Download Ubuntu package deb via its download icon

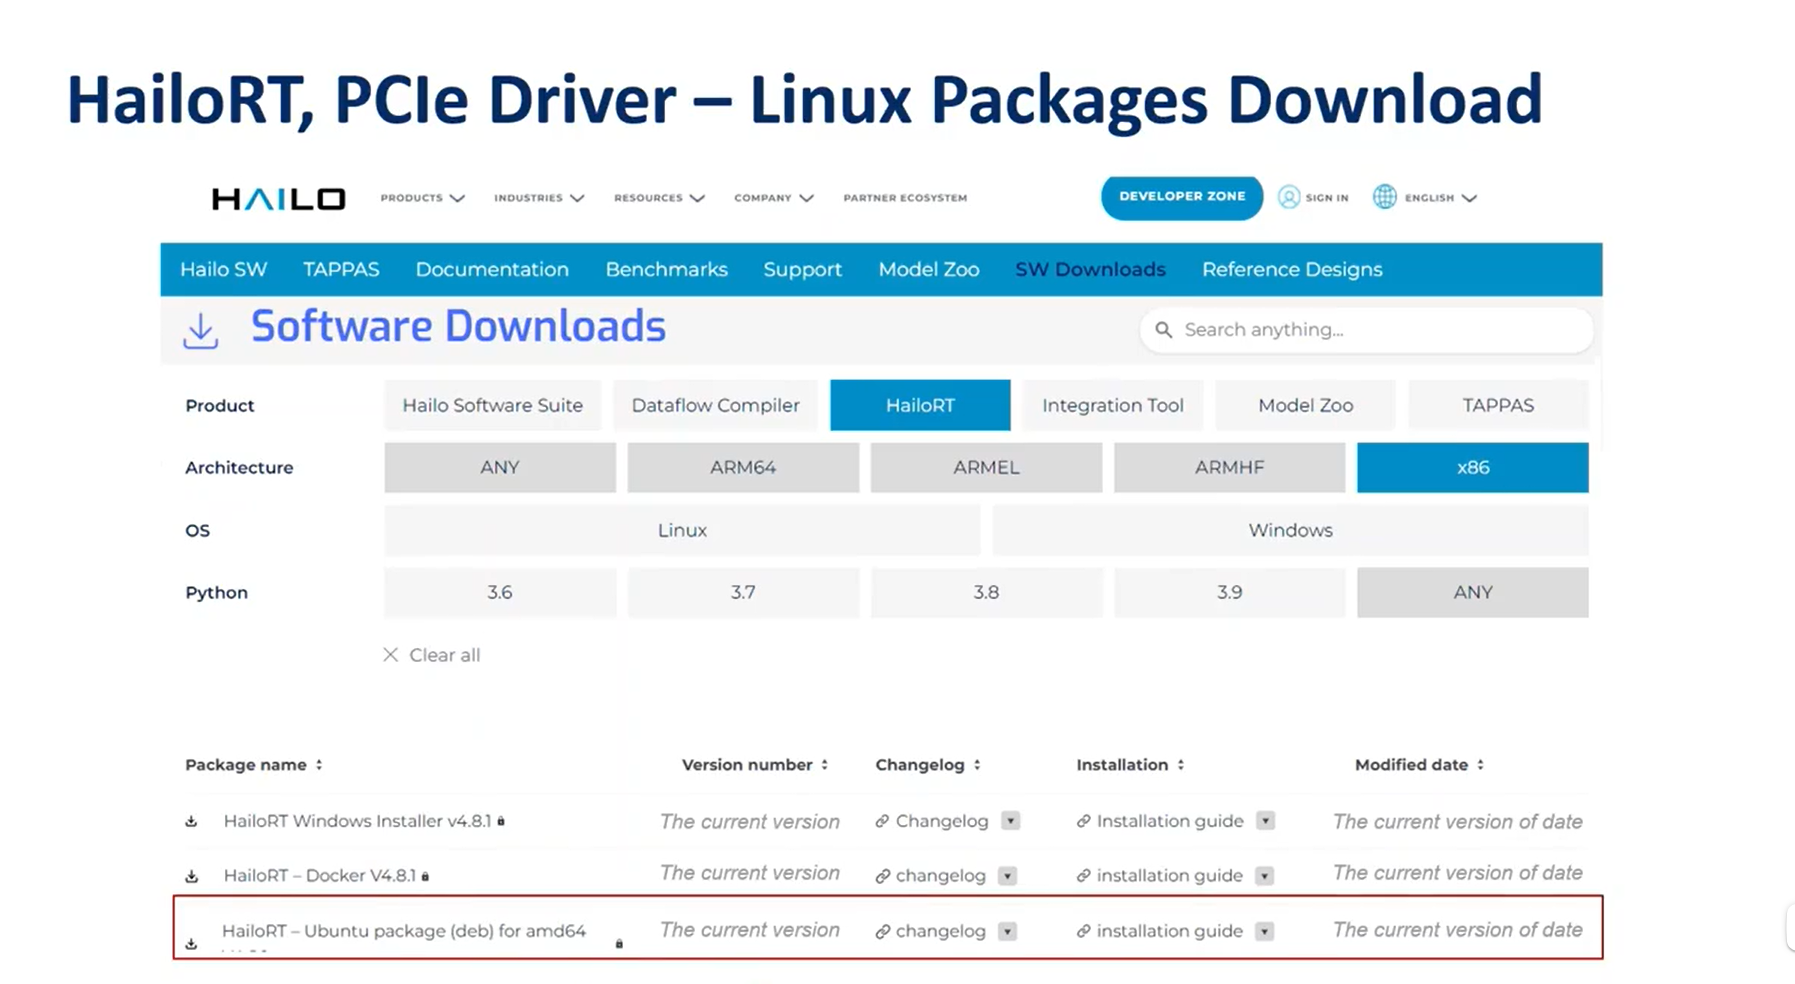point(191,943)
